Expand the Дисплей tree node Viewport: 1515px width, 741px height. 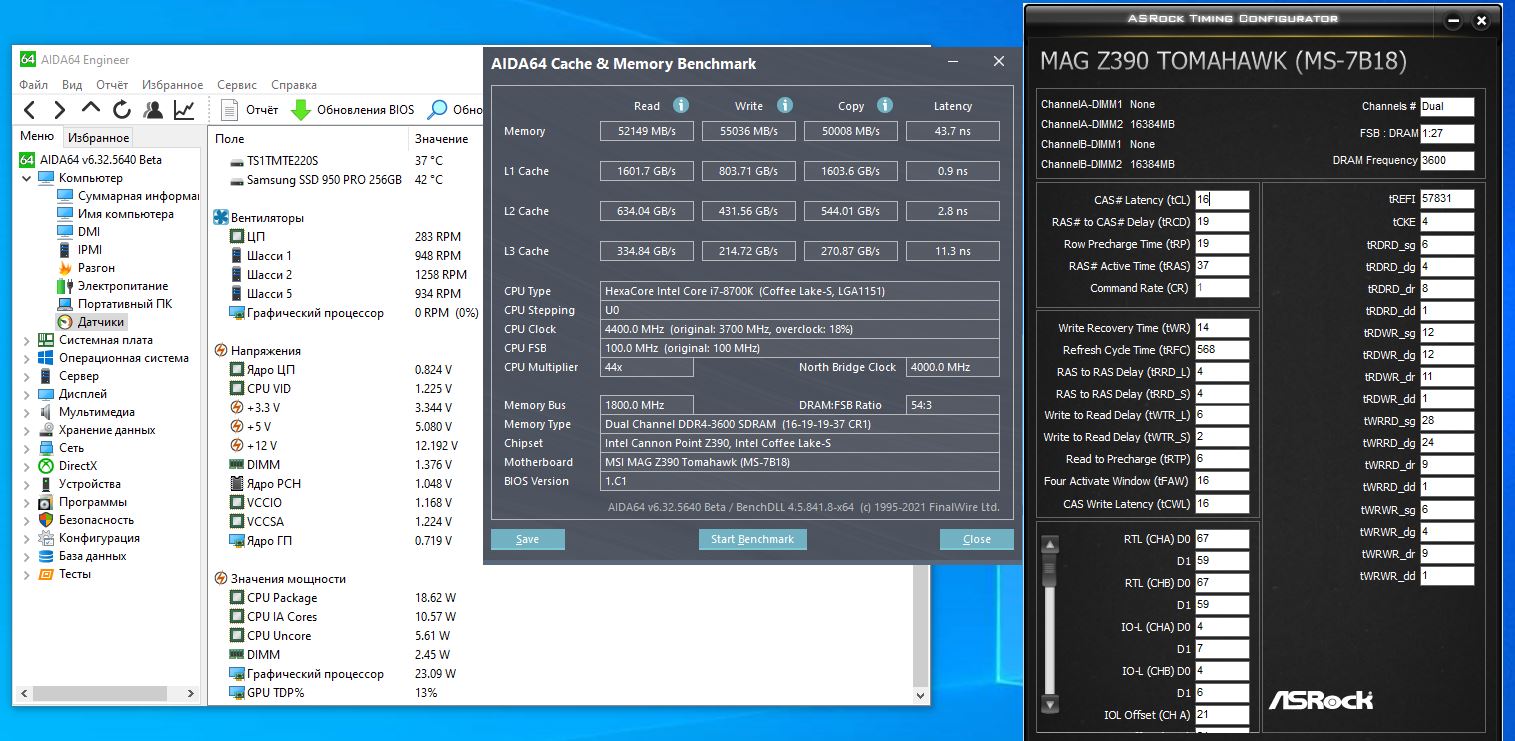[27, 394]
